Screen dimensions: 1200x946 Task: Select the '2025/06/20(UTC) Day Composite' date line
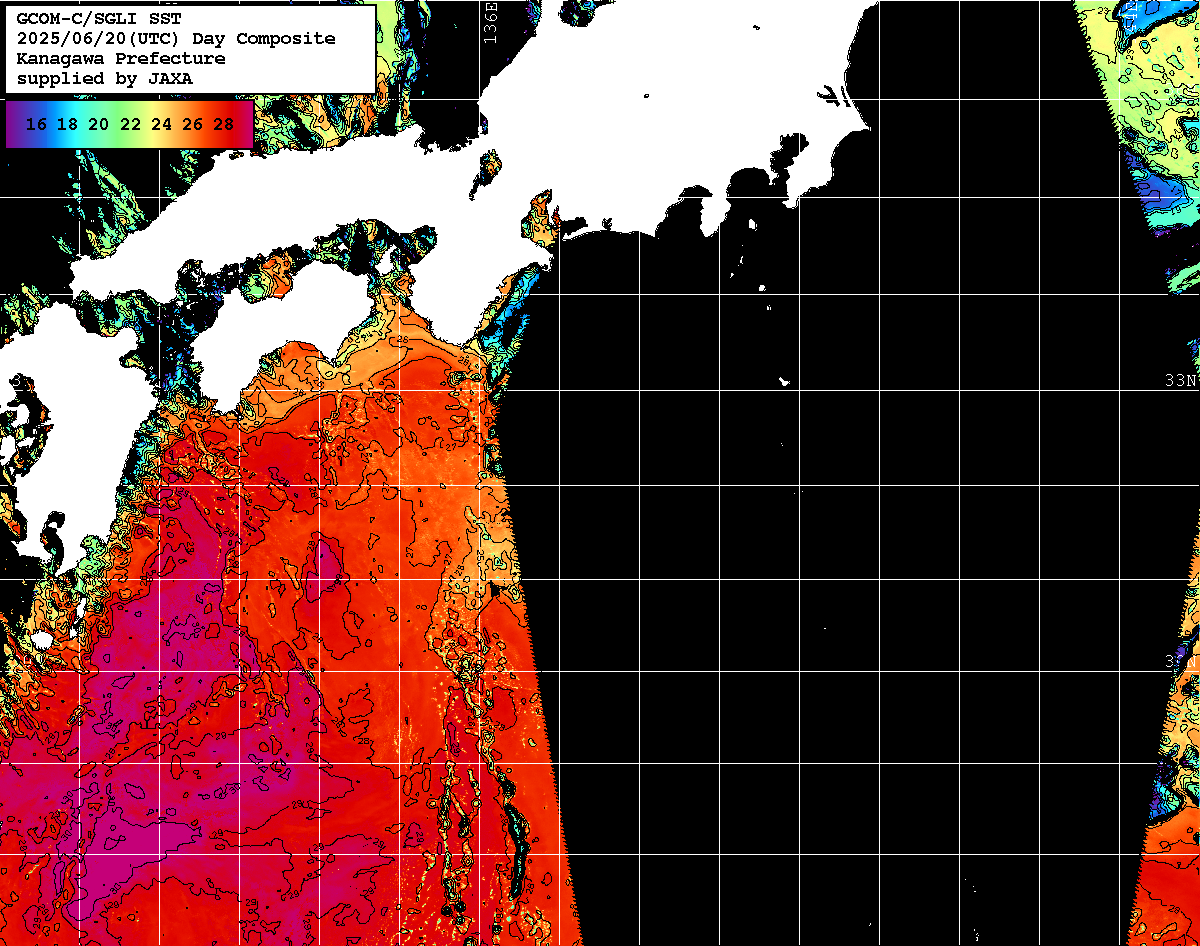(x=176, y=39)
